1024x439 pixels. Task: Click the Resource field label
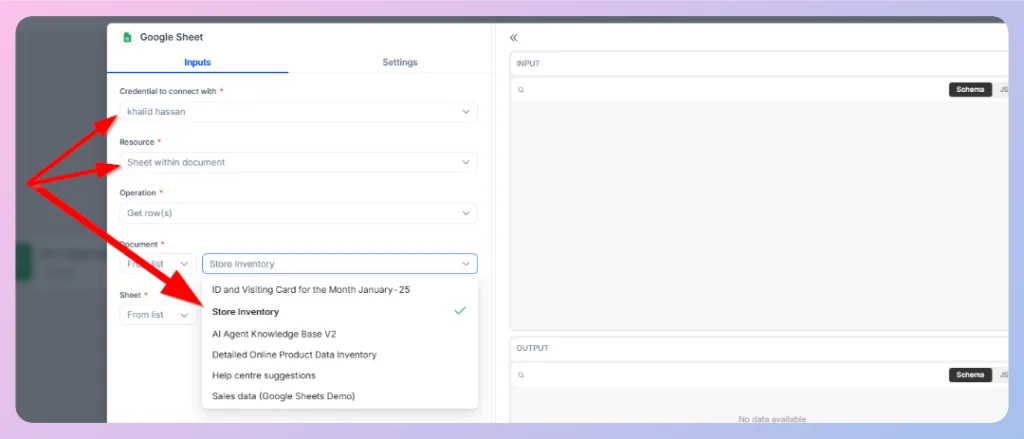[136, 142]
